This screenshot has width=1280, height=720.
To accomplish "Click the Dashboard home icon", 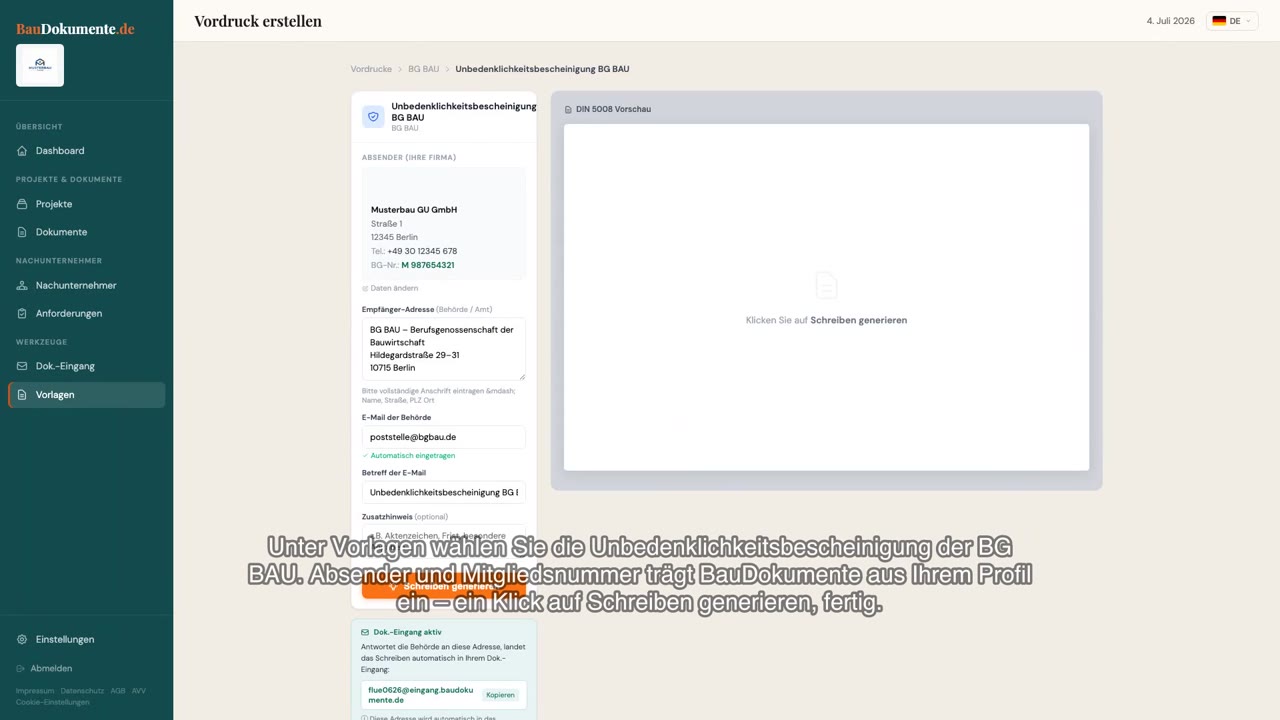I will pyautogui.click(x=22, y=151).
